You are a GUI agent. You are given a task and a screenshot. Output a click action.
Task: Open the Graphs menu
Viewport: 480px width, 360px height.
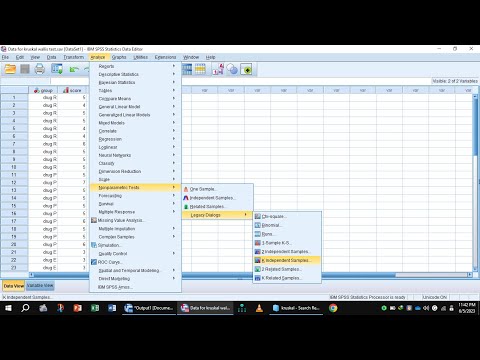tap(119, 57)
